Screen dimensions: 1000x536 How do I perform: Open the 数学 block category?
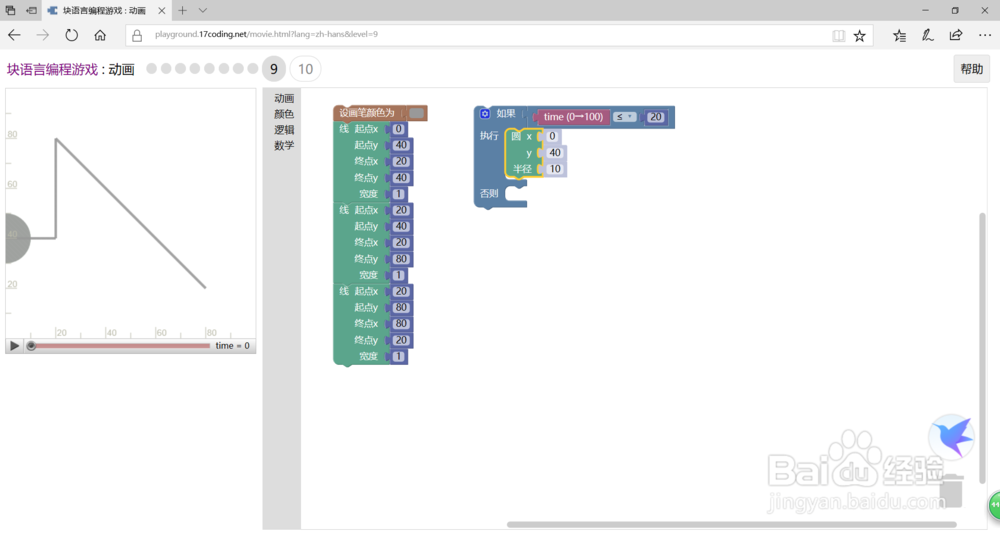pyautogui.click(x=284, y=145)
